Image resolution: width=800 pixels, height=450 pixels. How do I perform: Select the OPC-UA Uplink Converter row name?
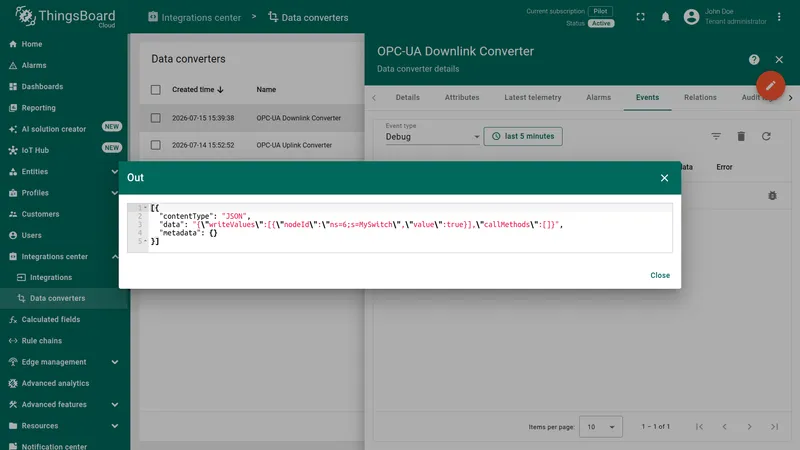[x=294, y=145]
